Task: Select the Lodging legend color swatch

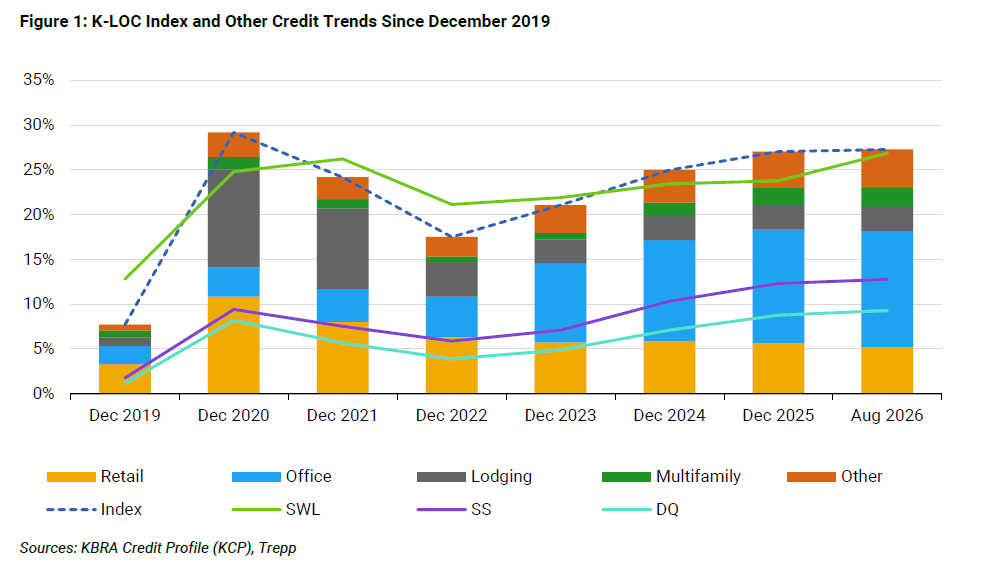Action: 441,477
